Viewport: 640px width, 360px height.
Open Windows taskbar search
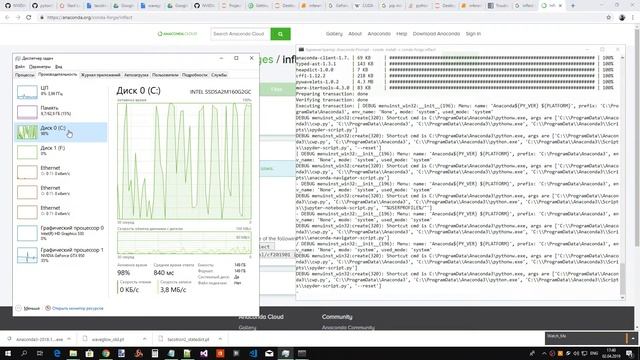click(24, 353)
